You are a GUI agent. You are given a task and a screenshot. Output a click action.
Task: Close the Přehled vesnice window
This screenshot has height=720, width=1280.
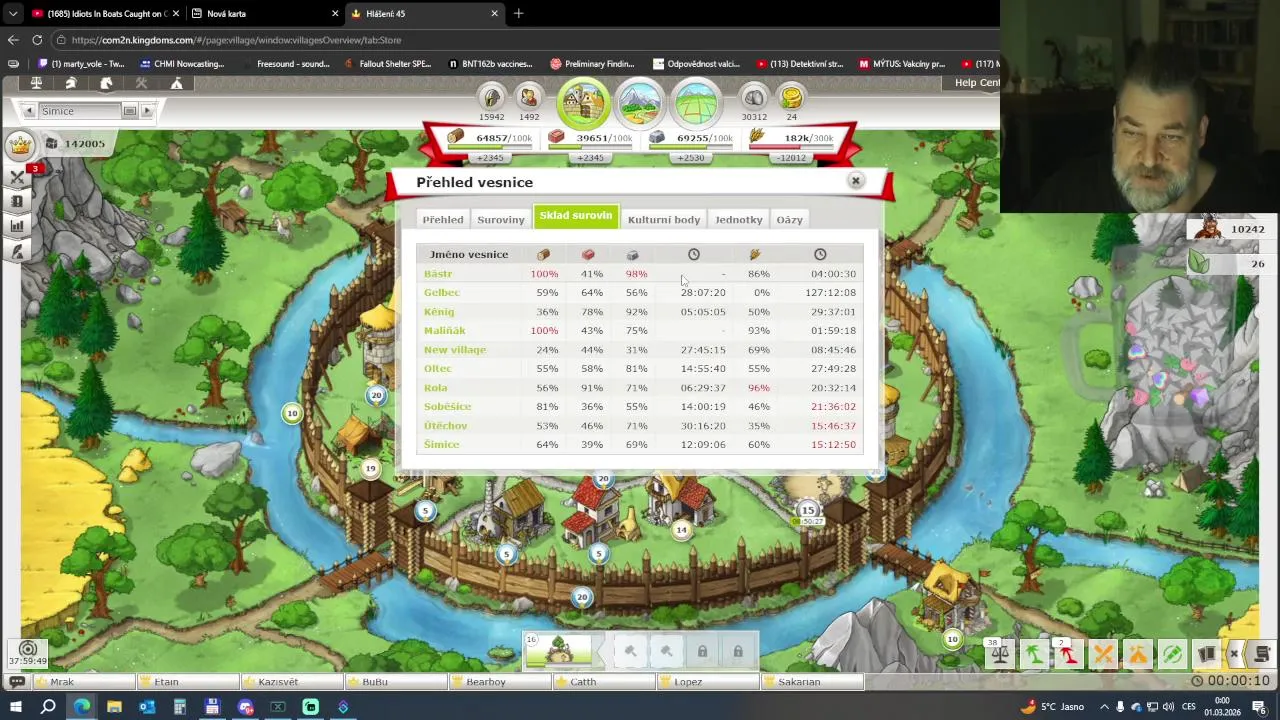click(x=855, y=181)
